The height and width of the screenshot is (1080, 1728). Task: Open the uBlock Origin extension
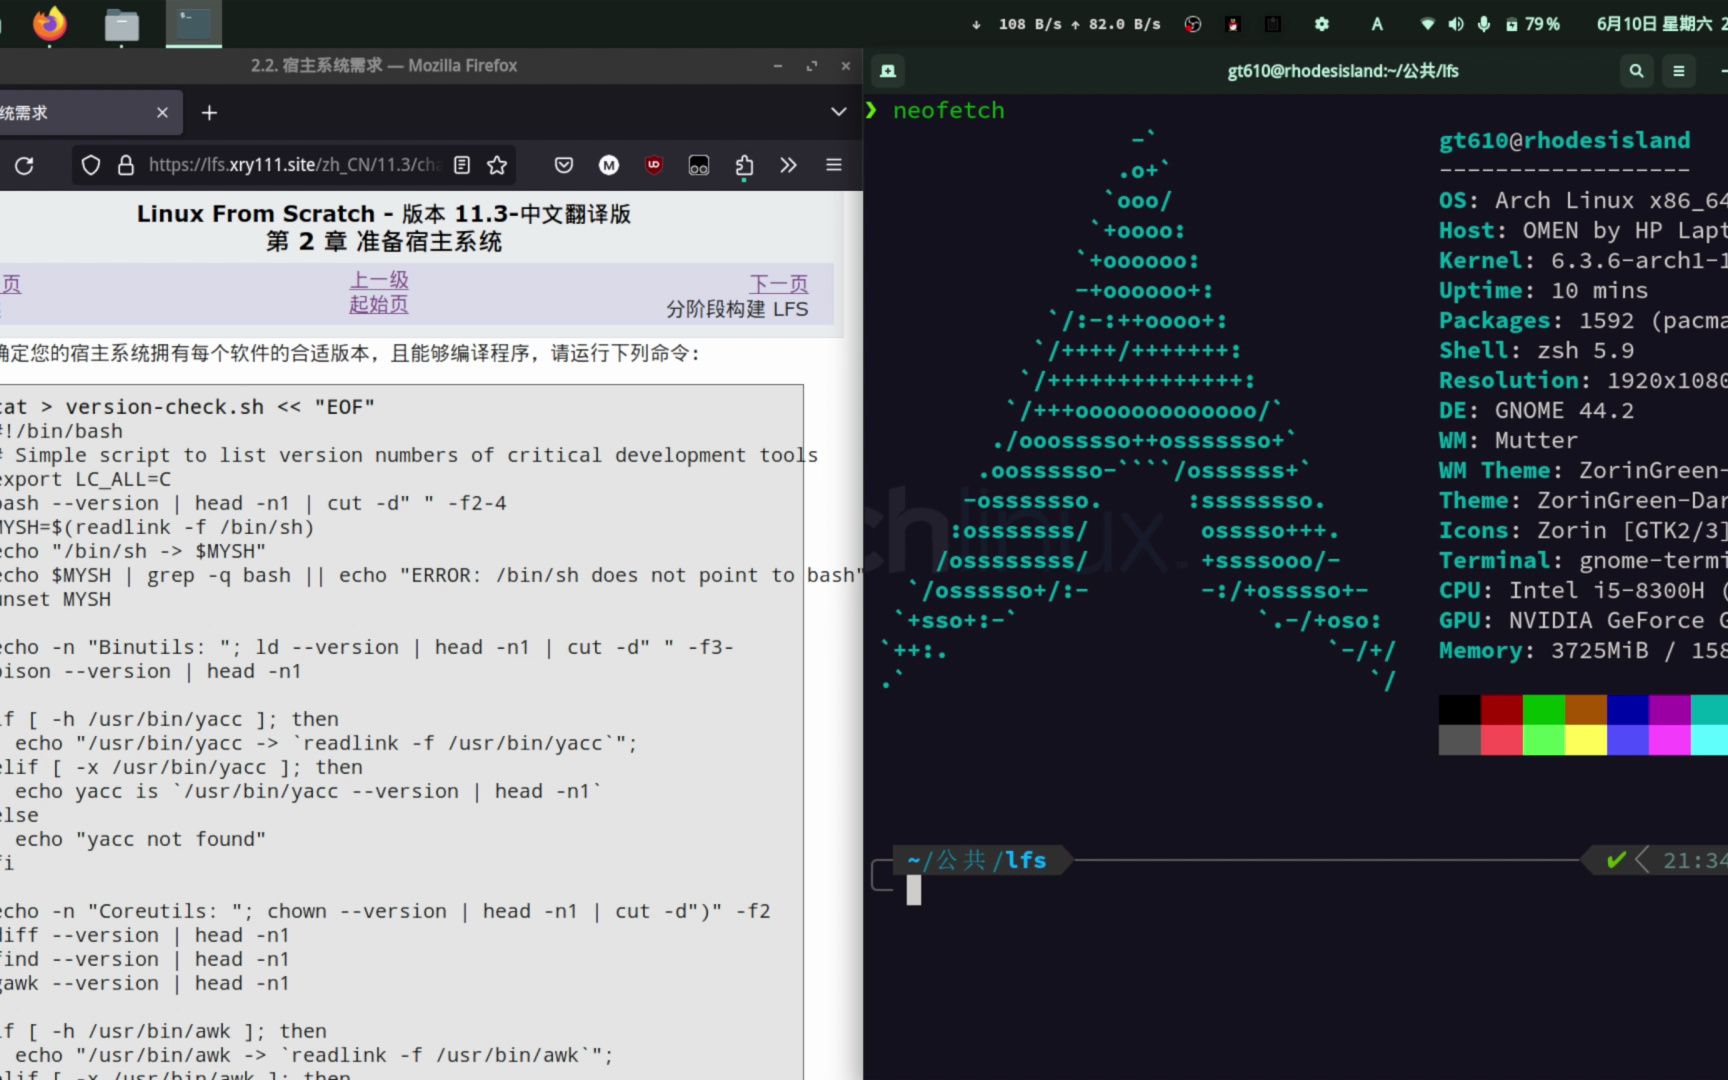click(x=654, y=165)
